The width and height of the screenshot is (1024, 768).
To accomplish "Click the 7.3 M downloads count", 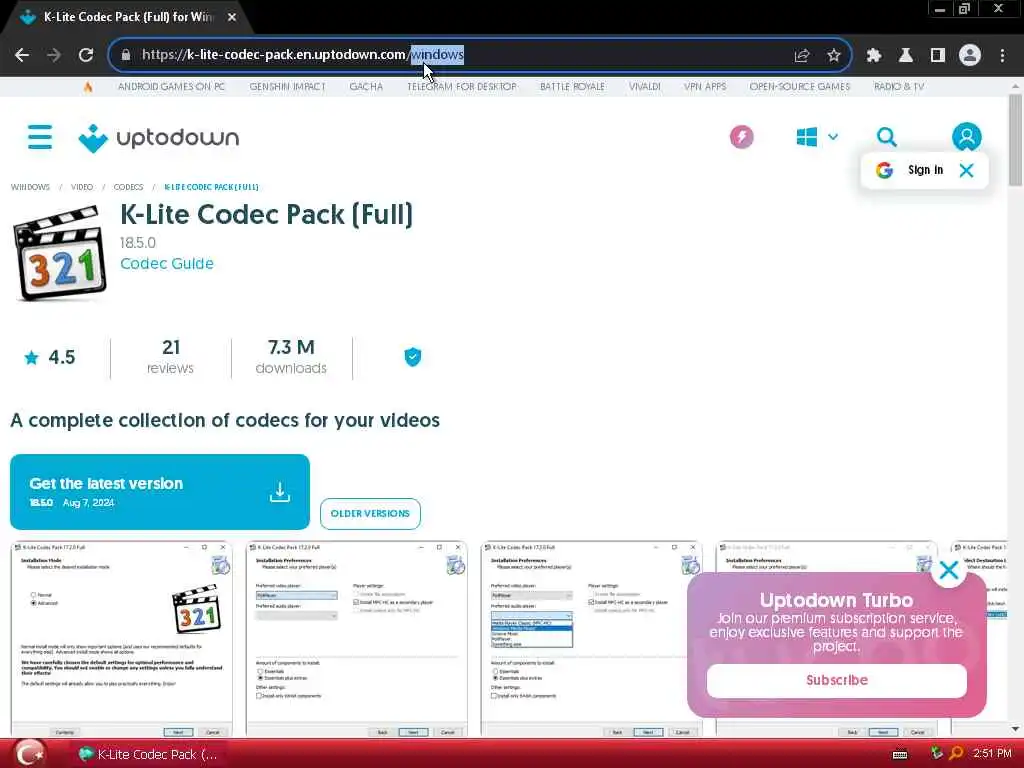I will click(x=291, y=357).
